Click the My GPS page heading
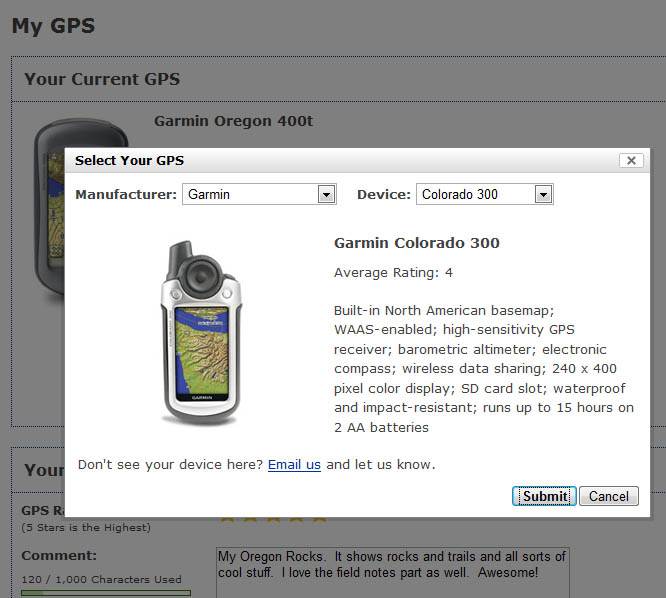Screen dimensions: 666x598 tap(54, 26)
